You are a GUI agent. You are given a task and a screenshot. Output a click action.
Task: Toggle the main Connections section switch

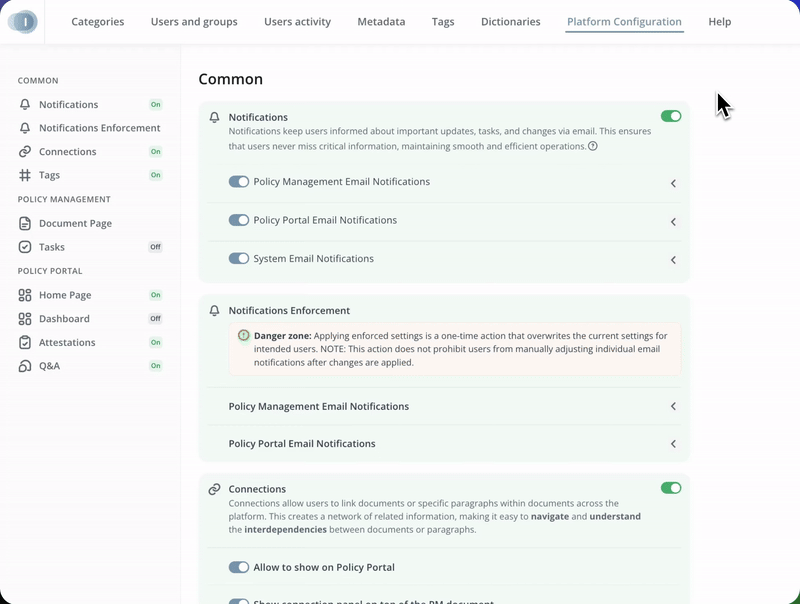click(670, 488)
